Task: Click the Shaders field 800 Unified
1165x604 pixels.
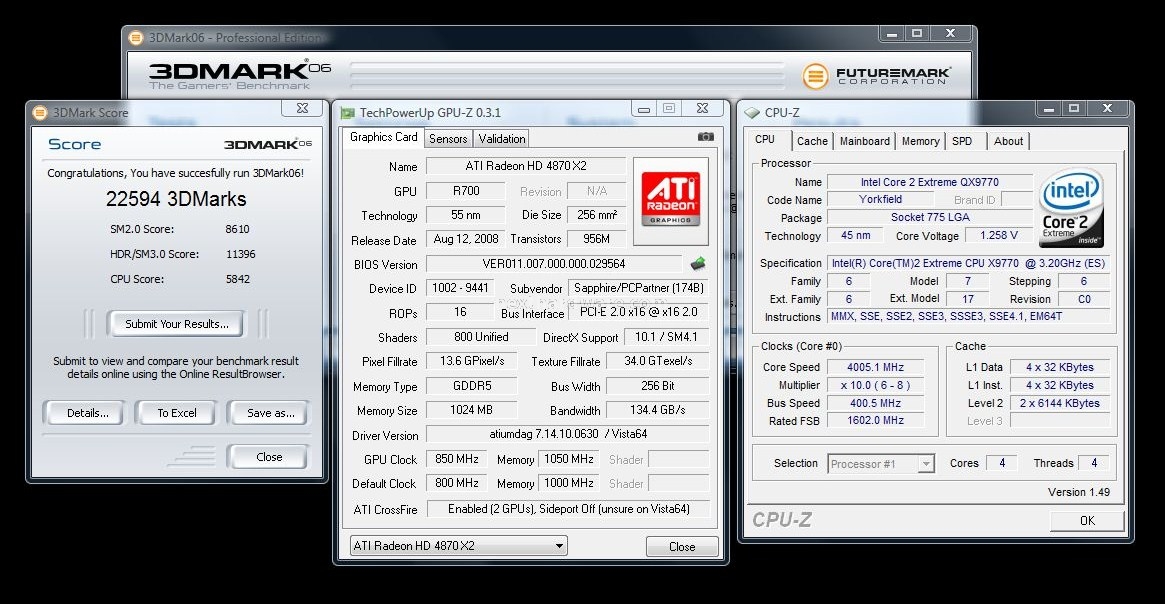Action: pyautogui.click(x=481, y=337)
